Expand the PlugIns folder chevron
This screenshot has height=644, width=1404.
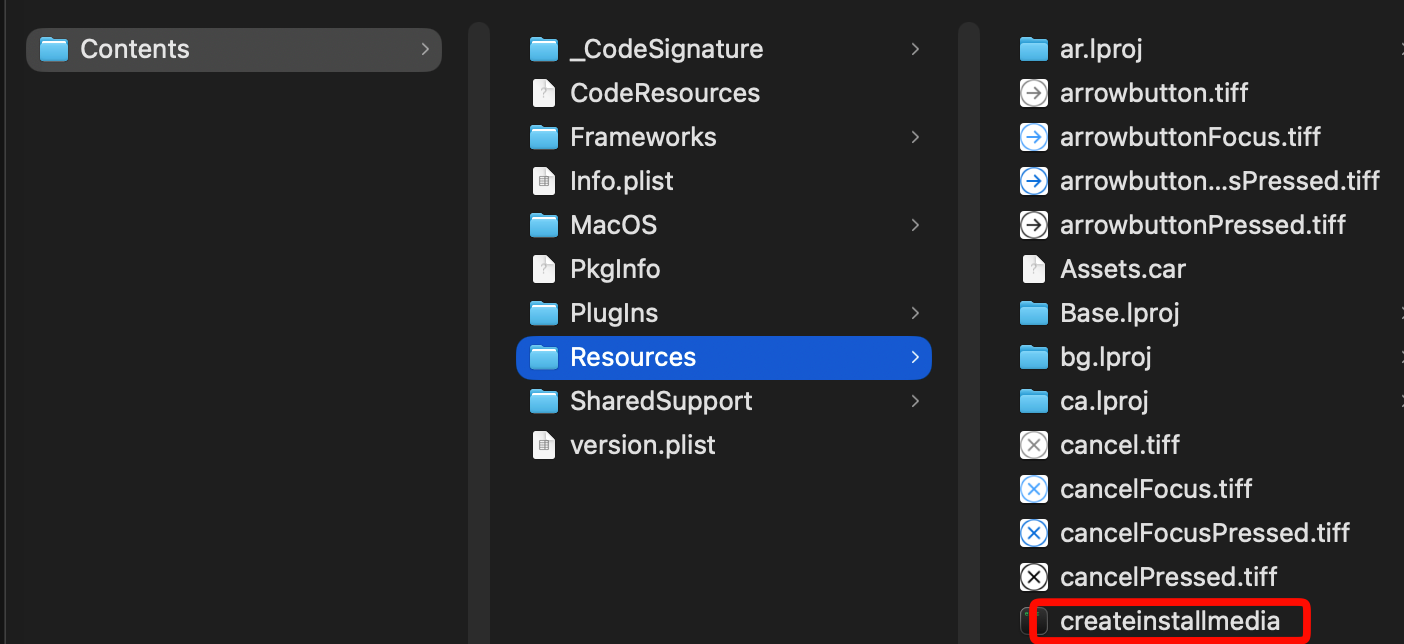(915, 313)
